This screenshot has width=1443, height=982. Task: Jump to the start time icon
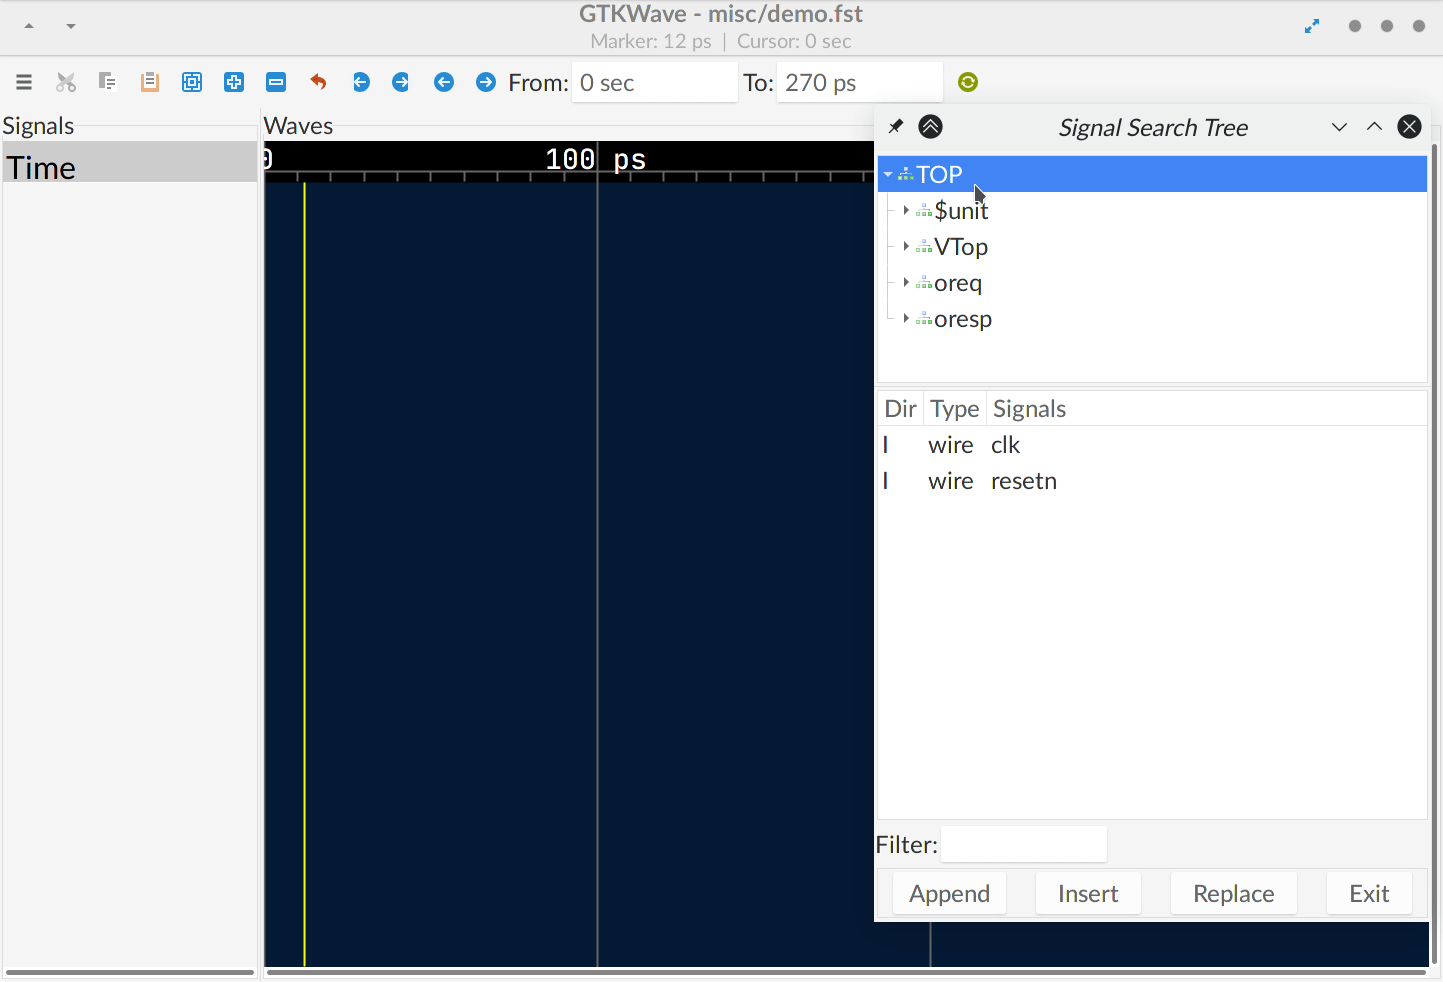[x=361, y=82]
